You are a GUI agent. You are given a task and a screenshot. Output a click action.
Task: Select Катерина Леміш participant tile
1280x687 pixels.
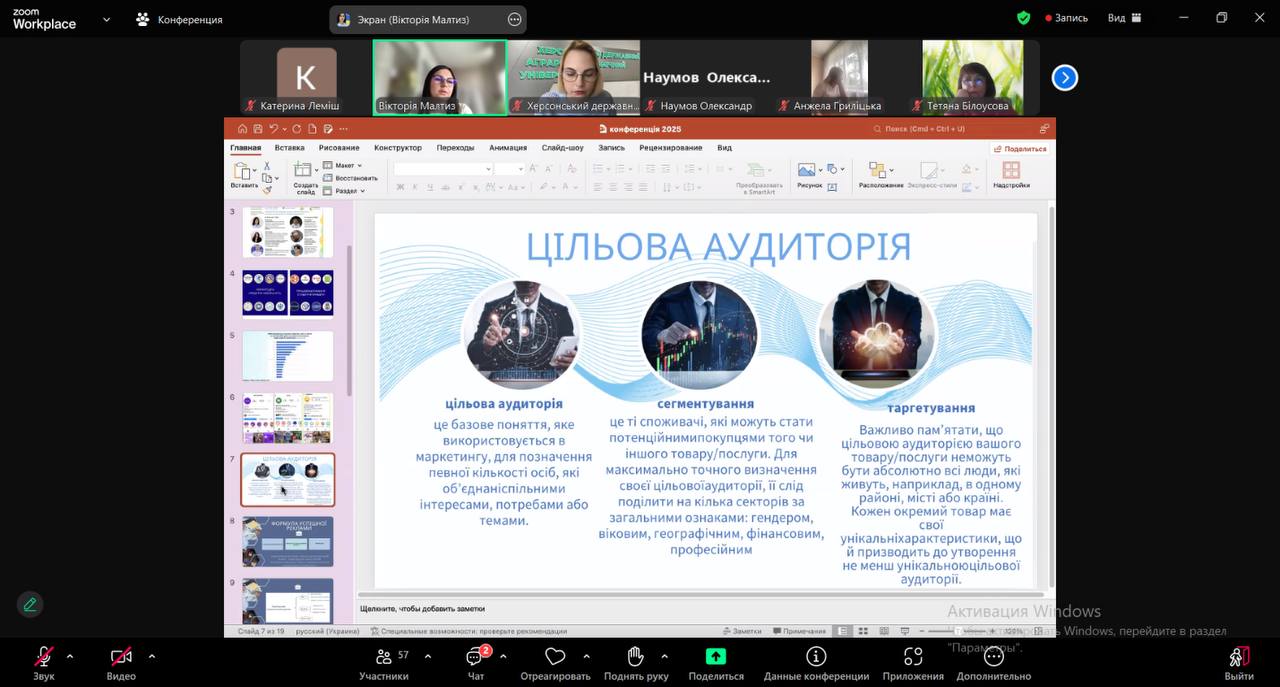point(306,77)
